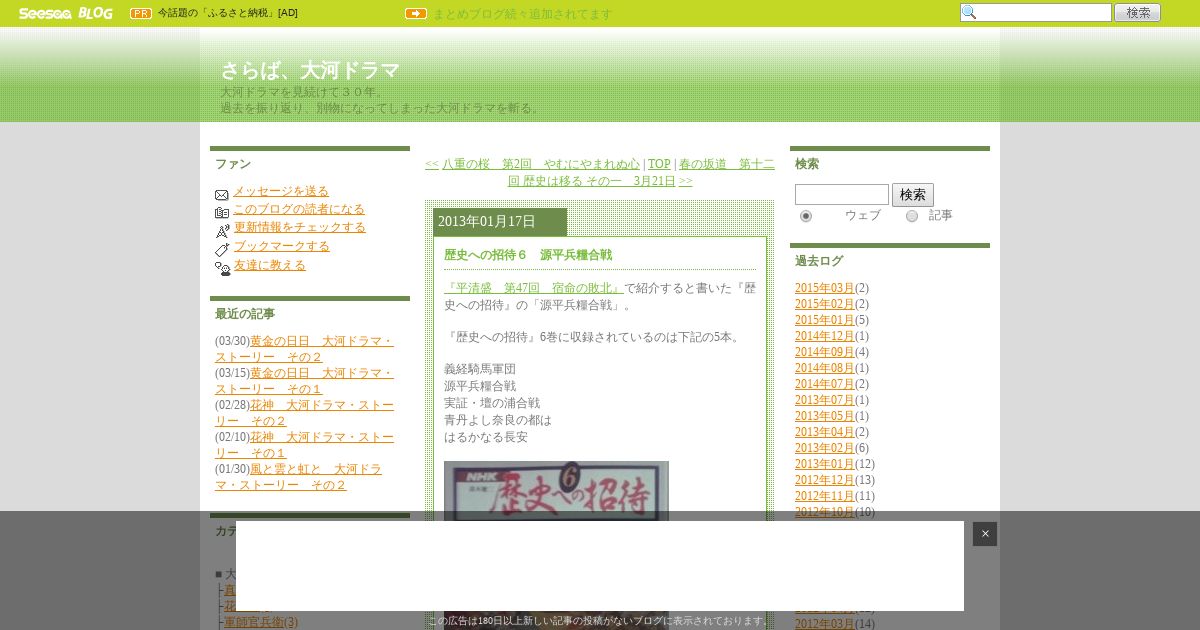Image resolution: width=1200 pixels, height=630 pixels.
Task: Click the PR badge icon in top bar
Action: tap(141, 13)
